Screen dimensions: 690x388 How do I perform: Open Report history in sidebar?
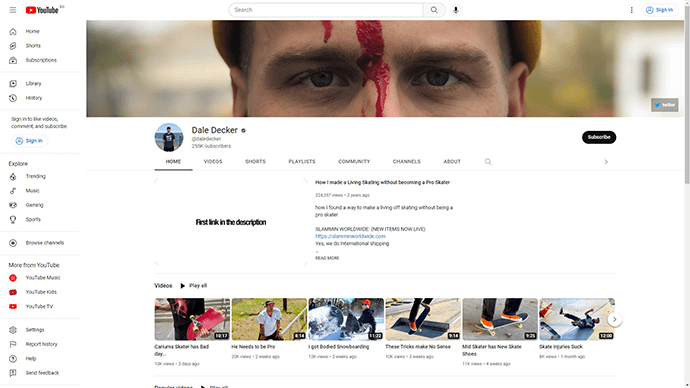(x=40, y=344)
